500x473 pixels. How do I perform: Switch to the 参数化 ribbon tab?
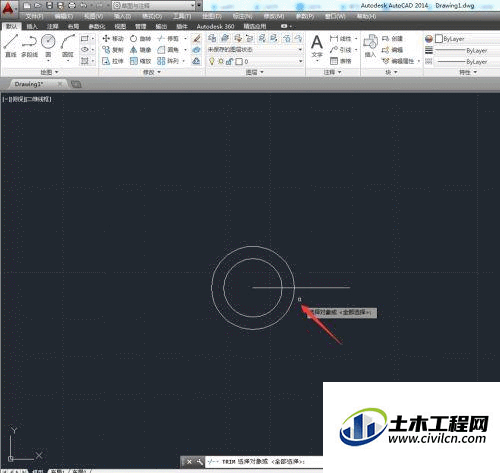point(97,26)
